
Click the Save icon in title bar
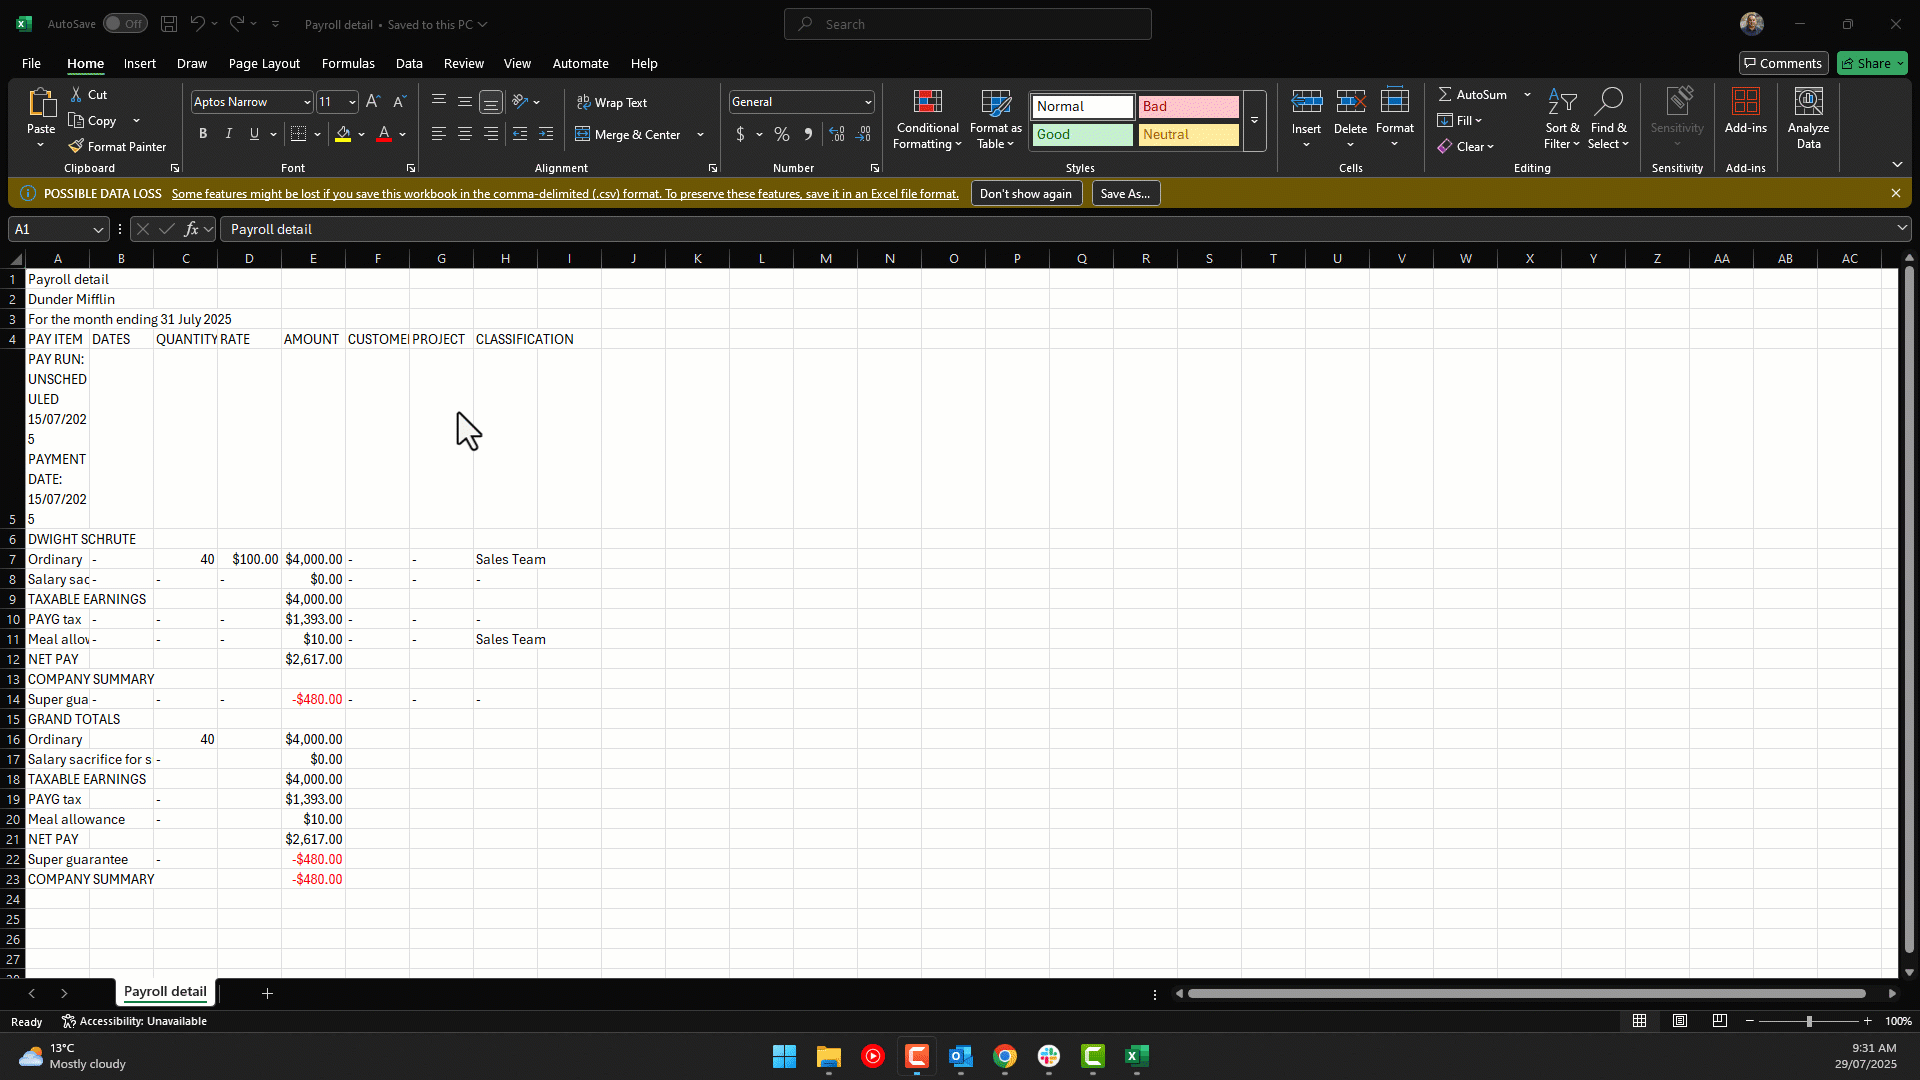click(x=169, y=24)
